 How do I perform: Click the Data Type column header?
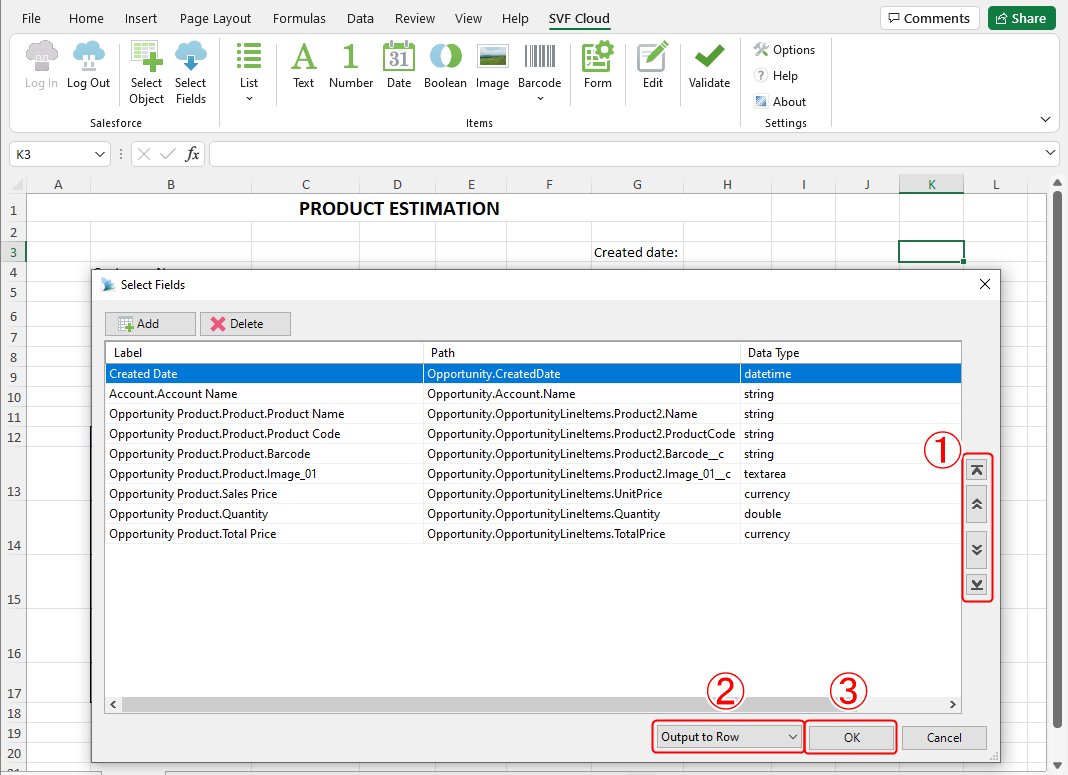pos(851,353)
